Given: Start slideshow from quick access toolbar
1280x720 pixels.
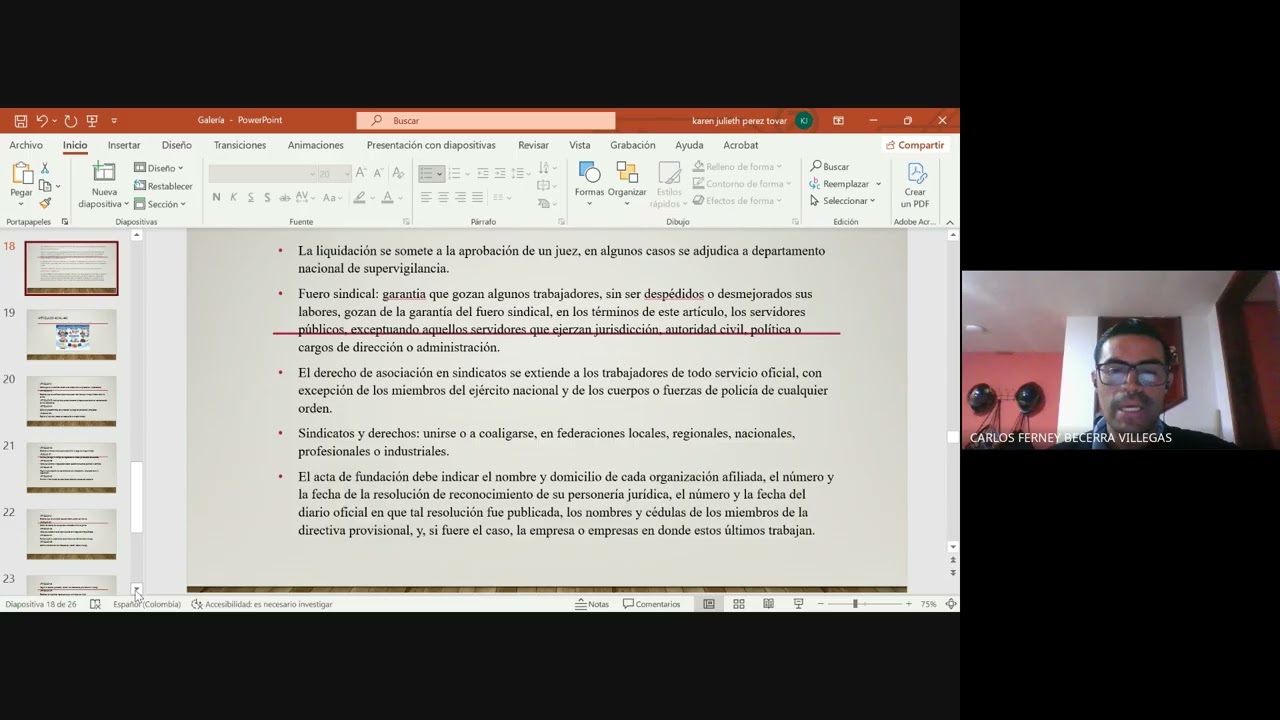Looking at the screenshot, I should pyautogui.click(x=92, y=121).
